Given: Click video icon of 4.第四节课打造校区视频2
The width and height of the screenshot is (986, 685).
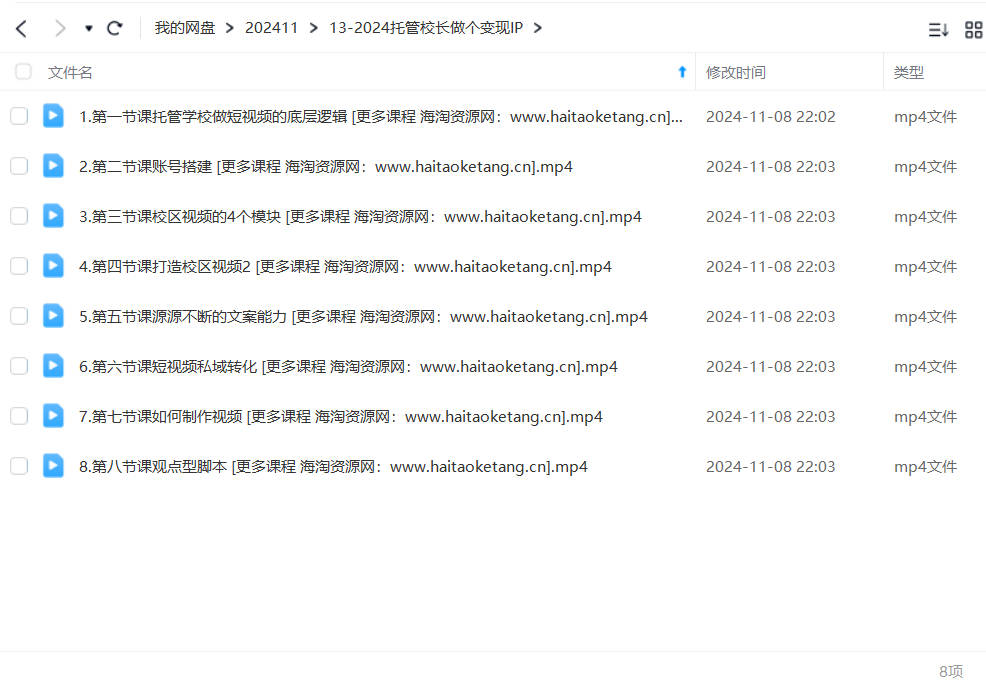Looking at the screenshot, I should click(53, 266).
